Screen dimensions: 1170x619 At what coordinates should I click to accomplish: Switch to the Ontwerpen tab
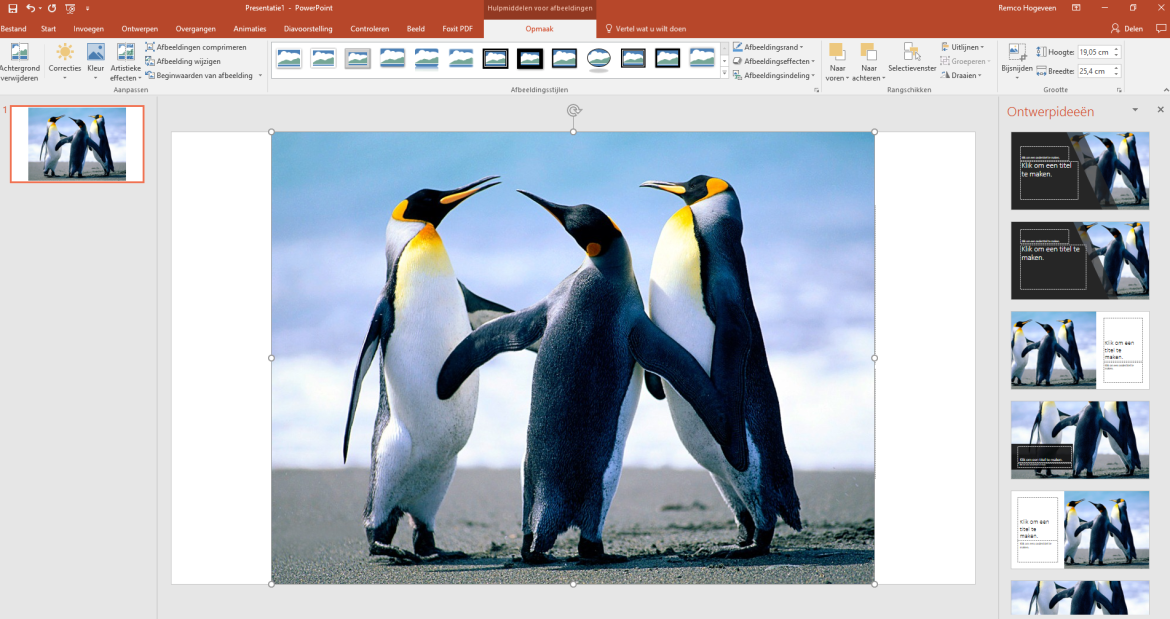140,29
